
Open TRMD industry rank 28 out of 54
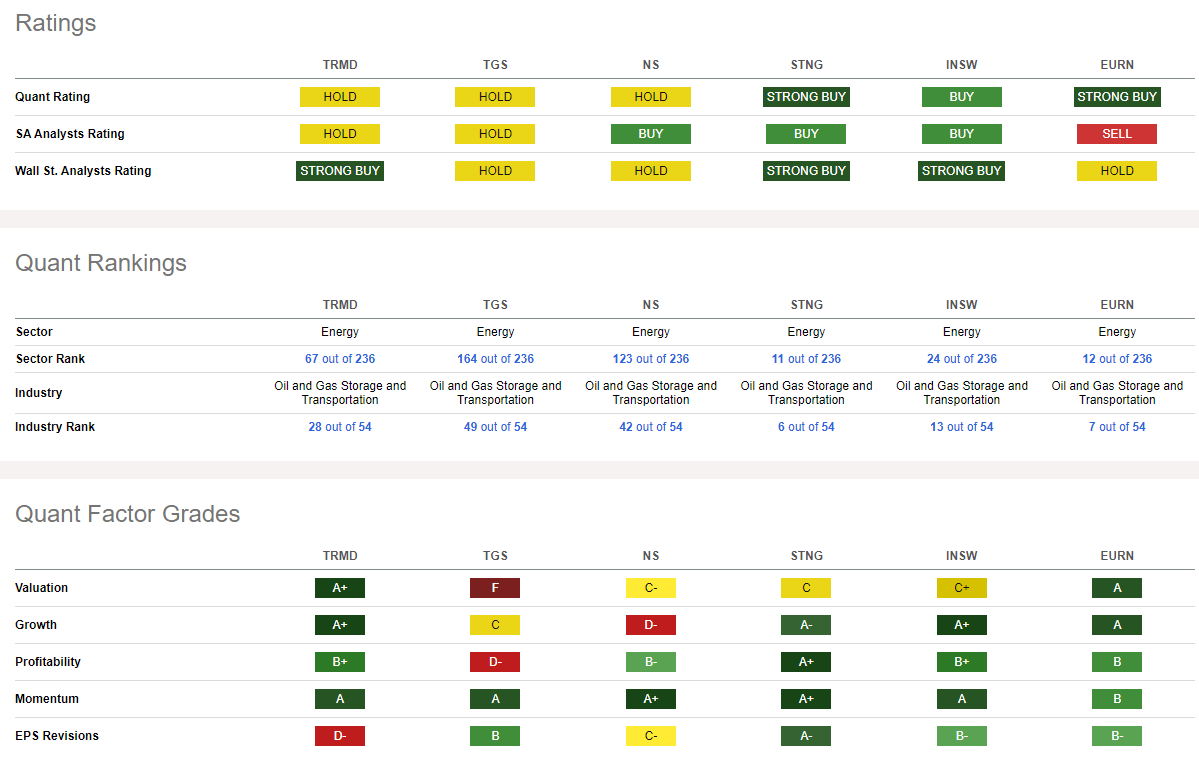(x=340, y=427)
